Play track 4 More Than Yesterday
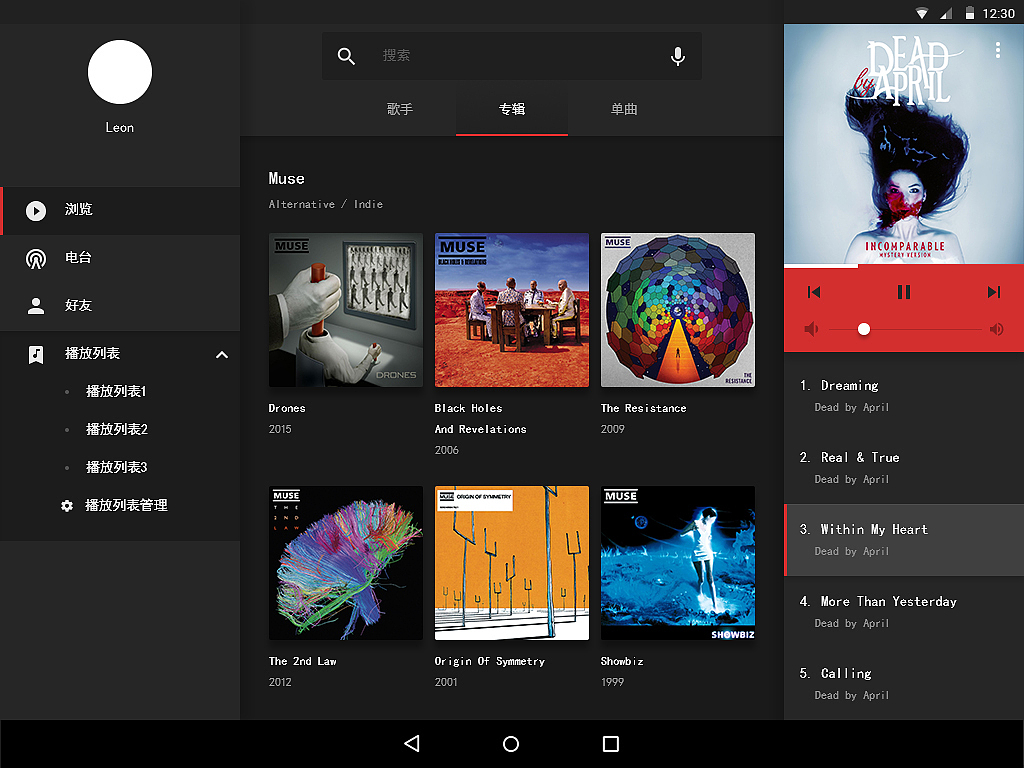The height and width of the screenshot is (768, 1024). pyautogui.click(x=904, y=611)
